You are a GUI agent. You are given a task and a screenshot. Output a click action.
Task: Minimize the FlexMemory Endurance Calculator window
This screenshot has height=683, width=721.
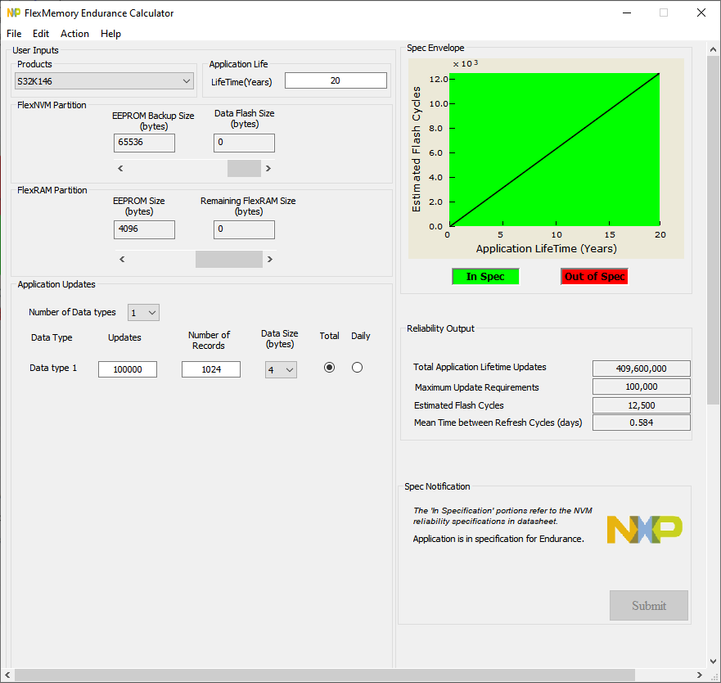627,13
